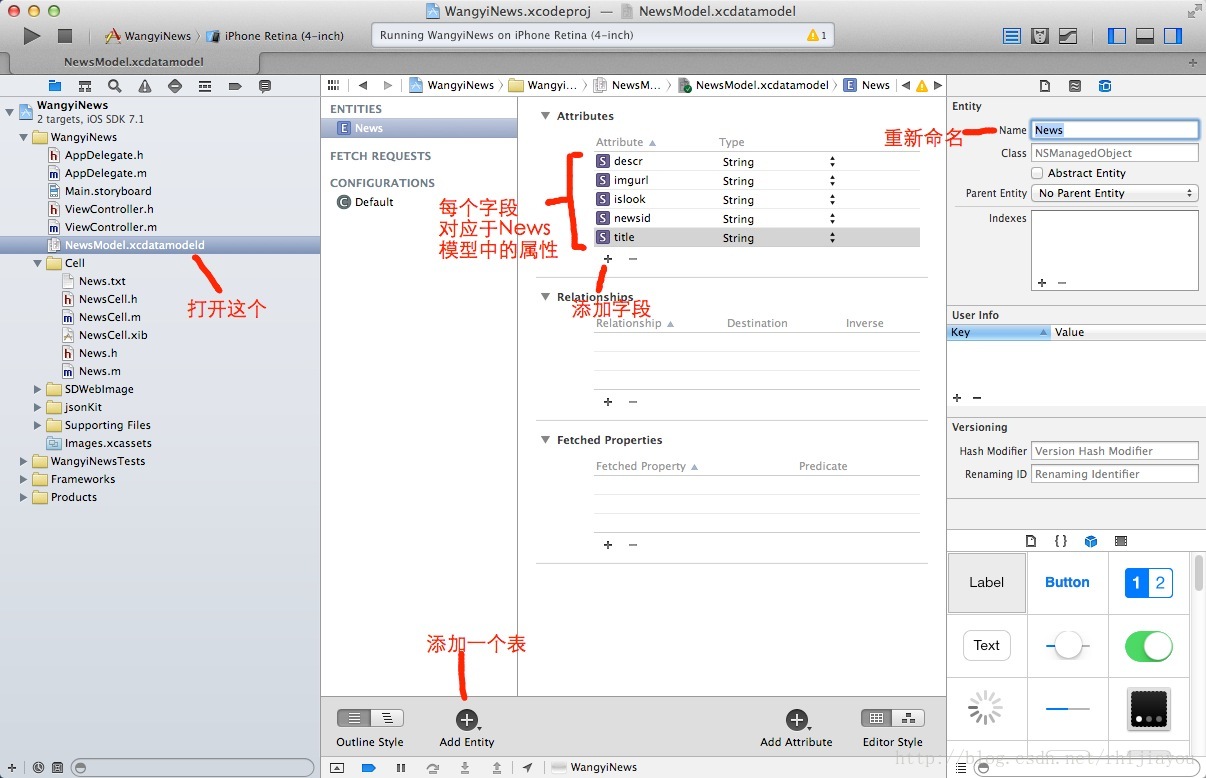Show the Data Model inspector icon
The image size is (1206, 778).
(1104, 86)
